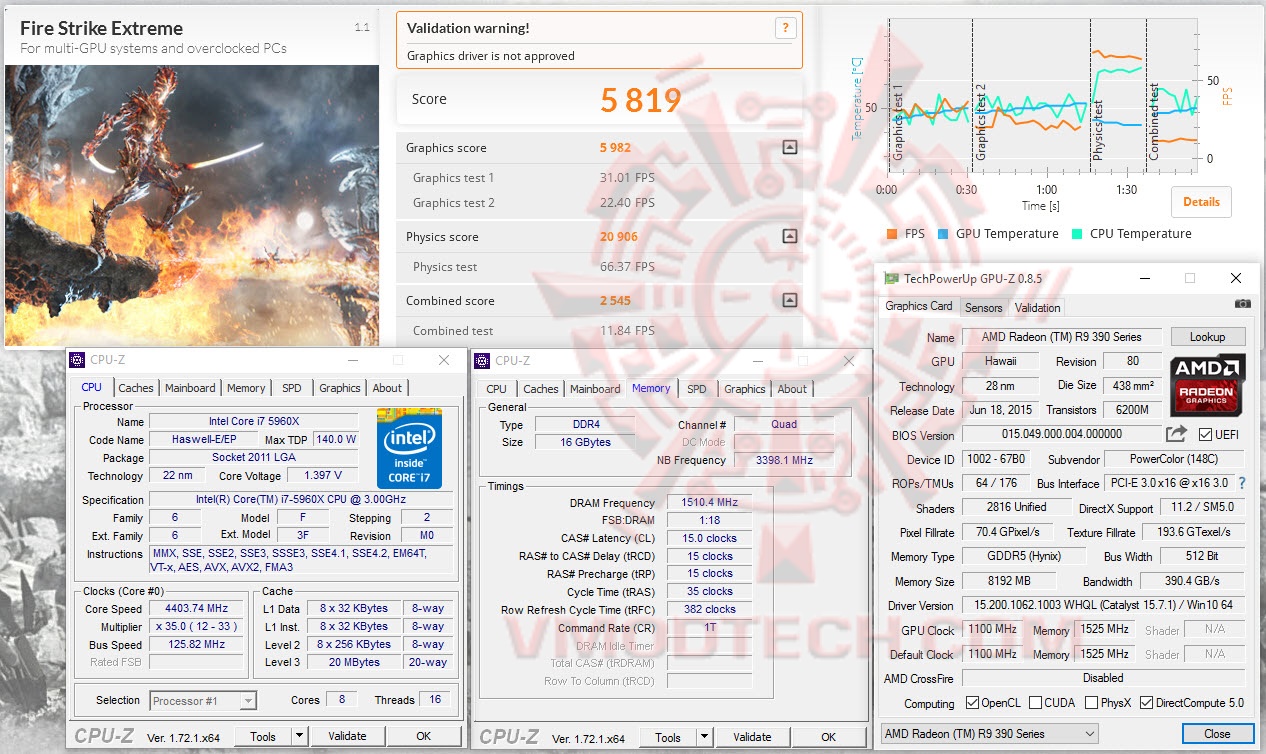1266x754 pixels.
Task: Click the Core Voltage 1.397 V value
Action: [x=321, y=476]
